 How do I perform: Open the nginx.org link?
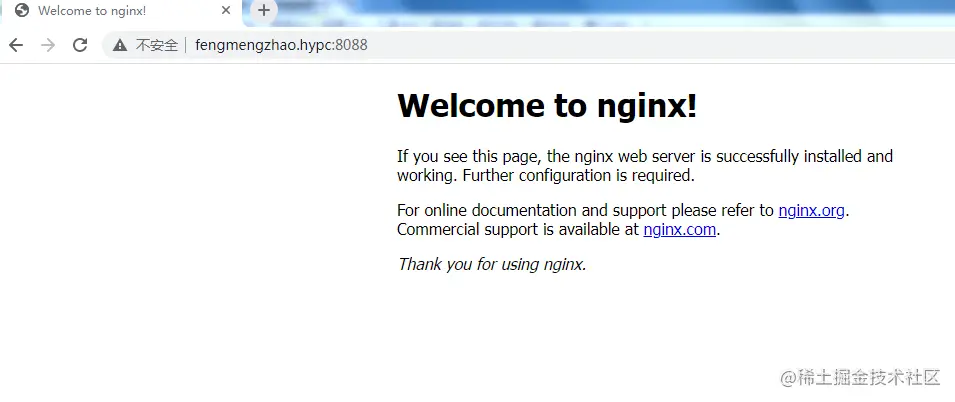[811, 211]
